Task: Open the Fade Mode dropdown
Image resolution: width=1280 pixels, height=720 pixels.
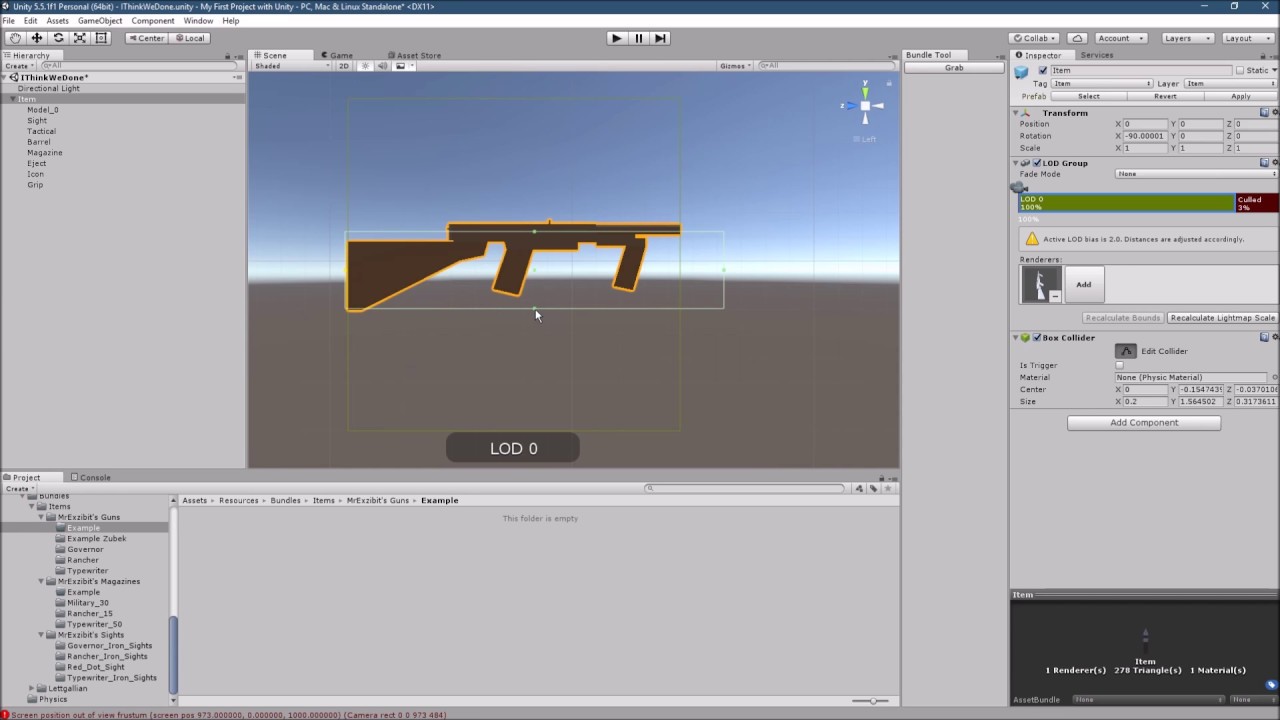Action: [1196, 174]
